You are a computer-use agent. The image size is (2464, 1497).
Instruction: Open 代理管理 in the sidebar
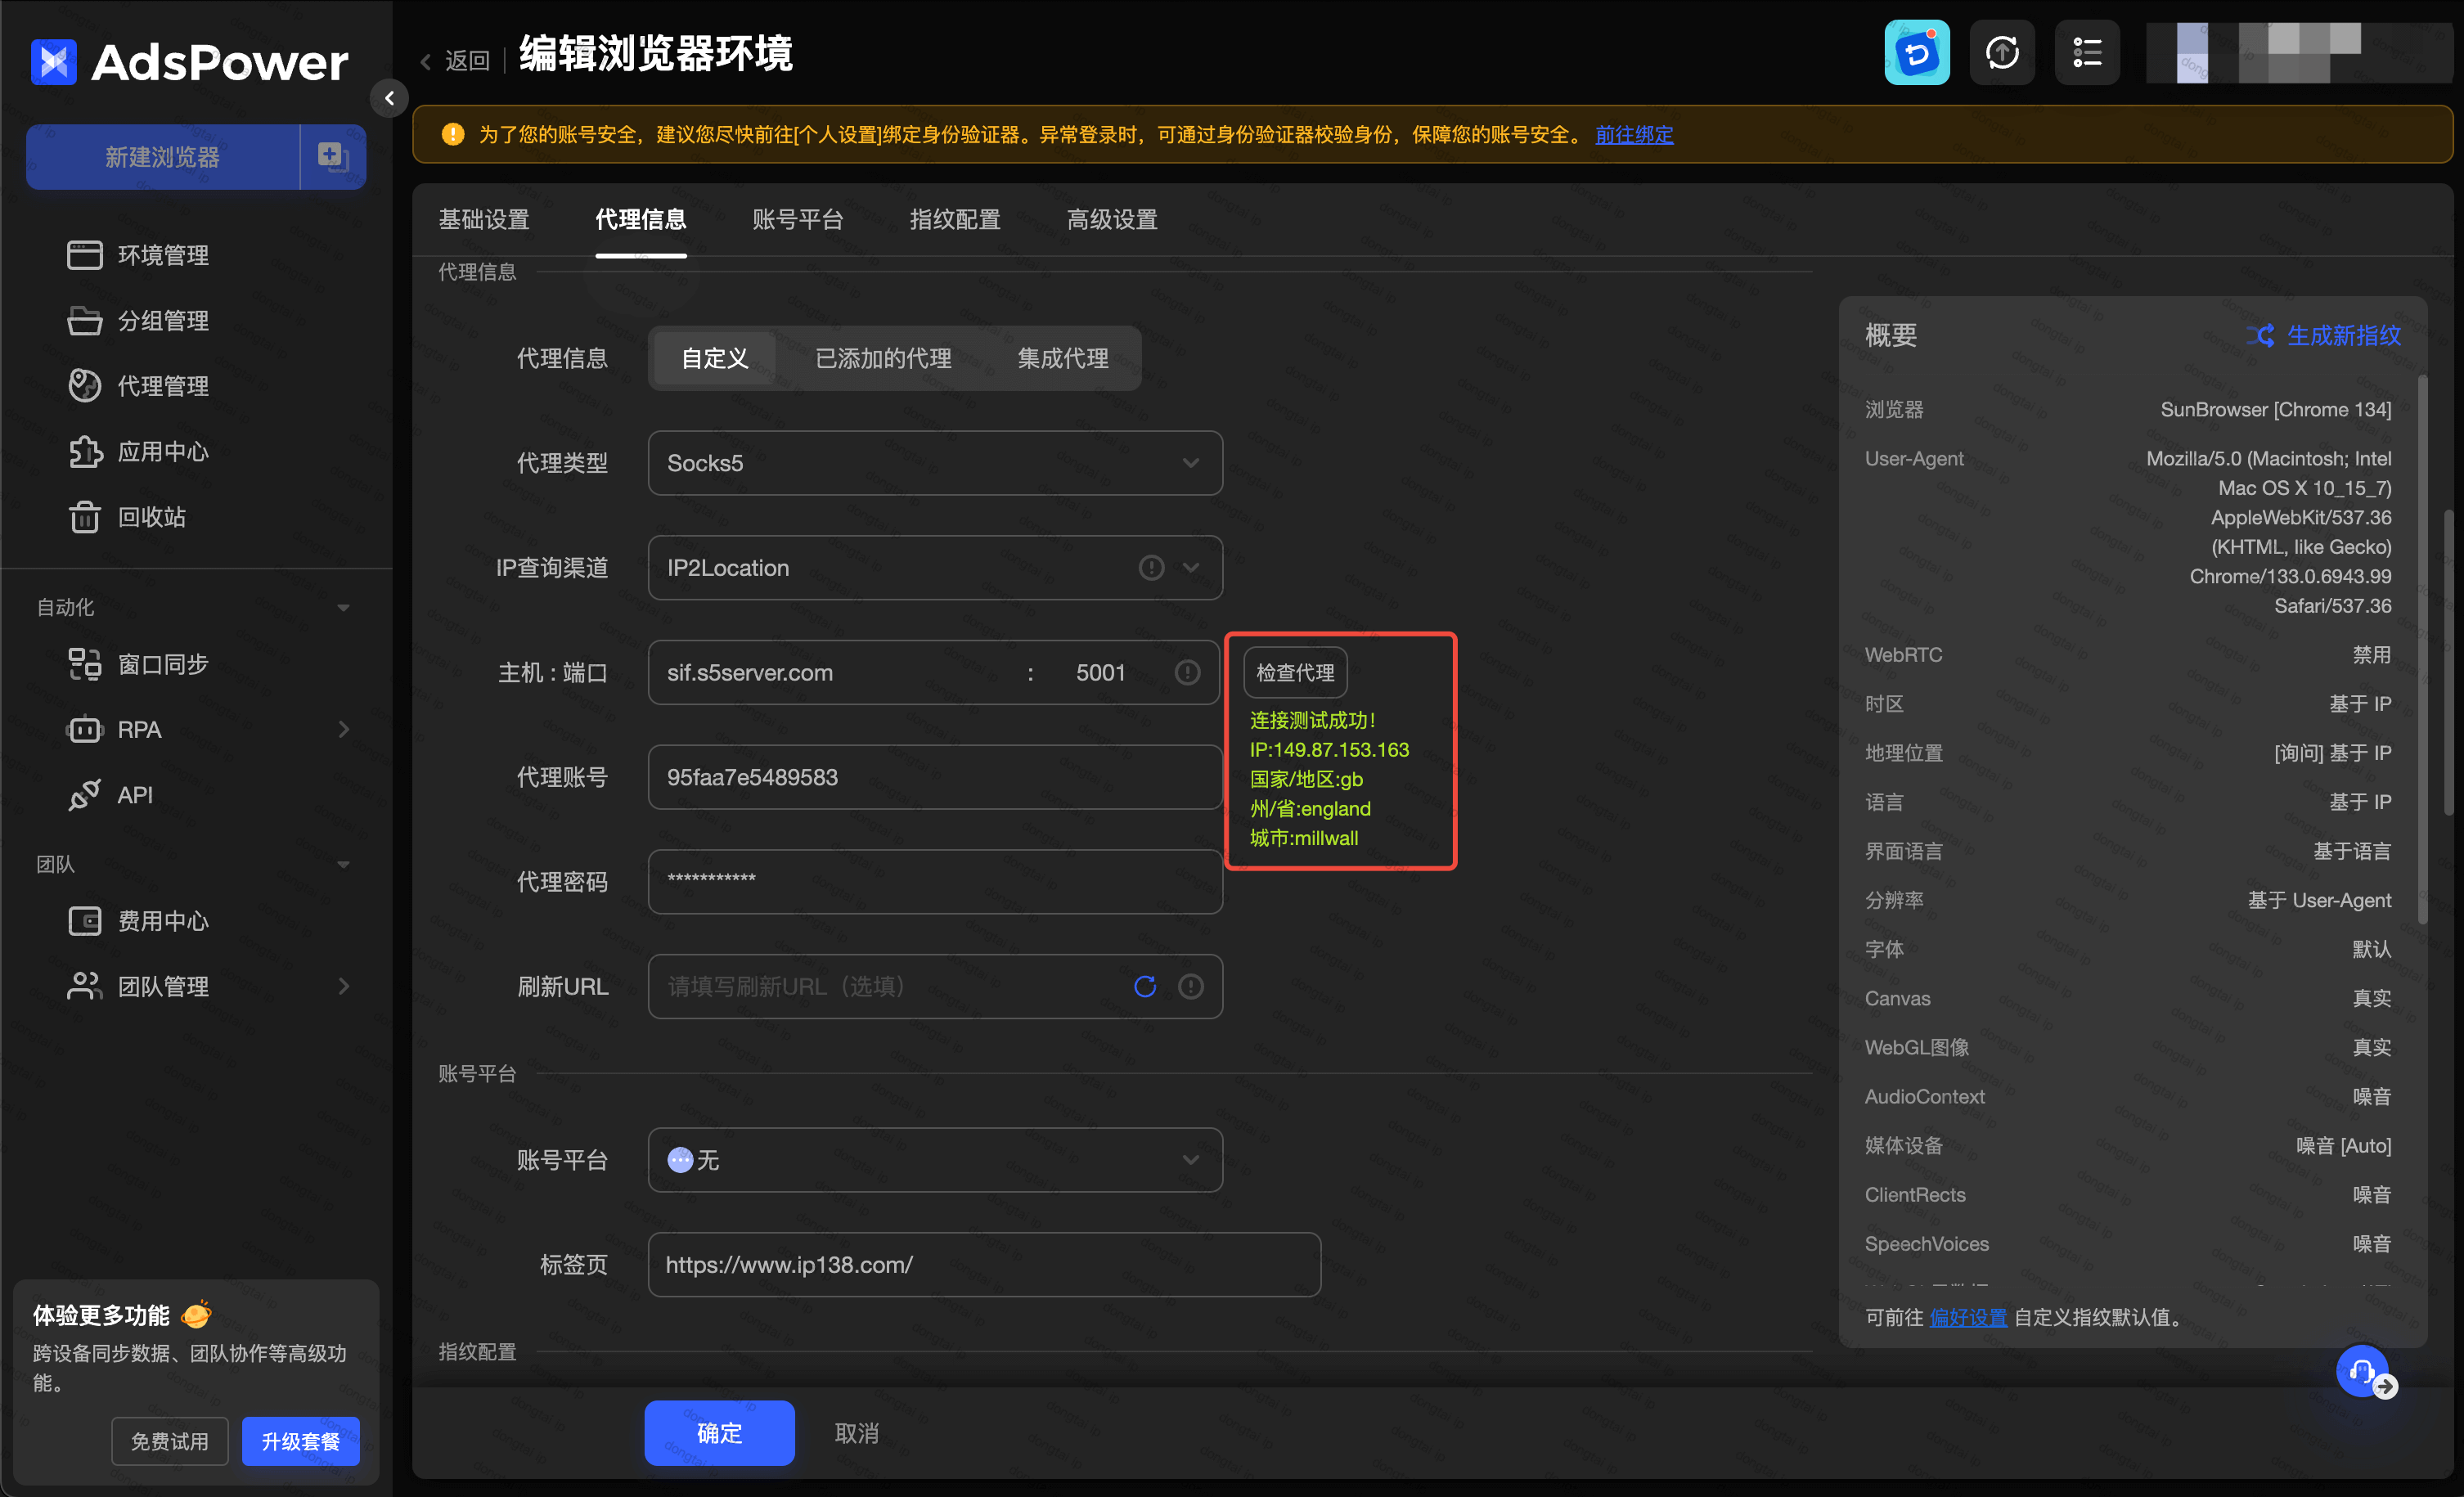(x=163, y=386)
